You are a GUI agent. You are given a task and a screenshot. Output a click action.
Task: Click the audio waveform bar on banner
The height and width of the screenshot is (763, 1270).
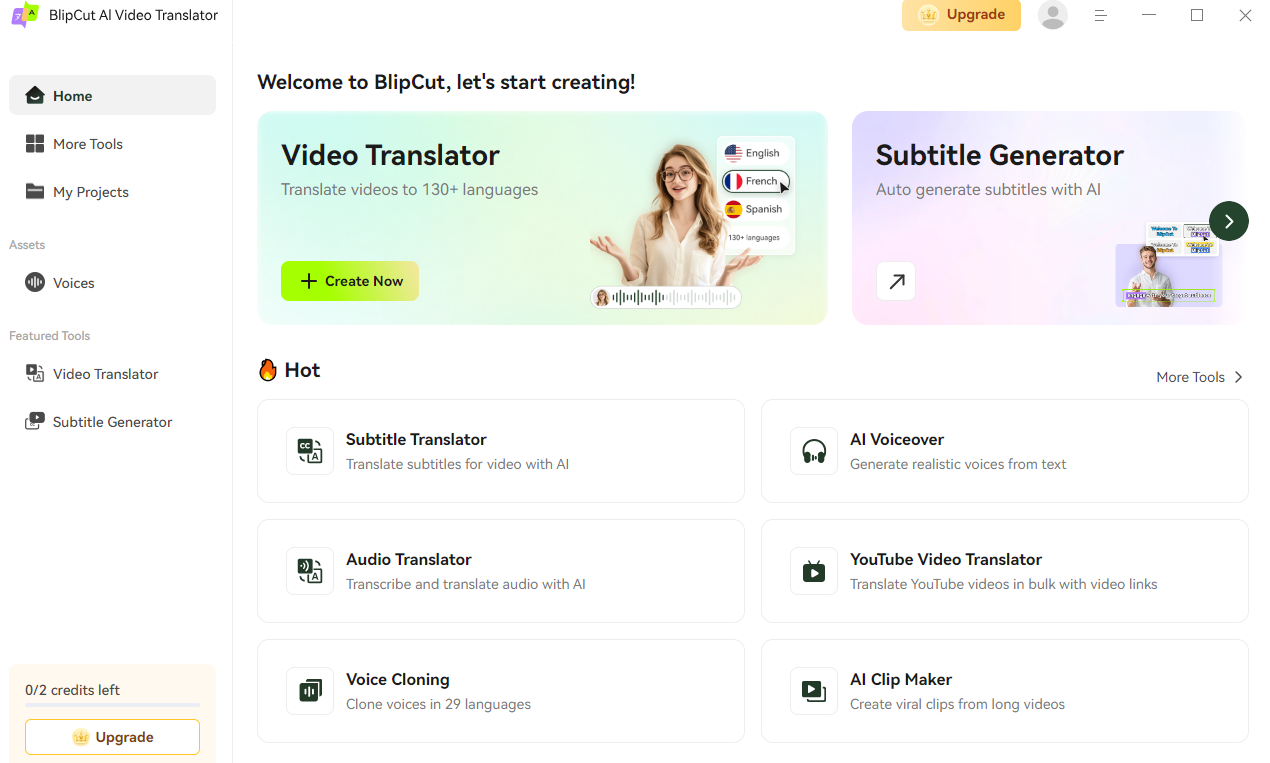point(666,297)
